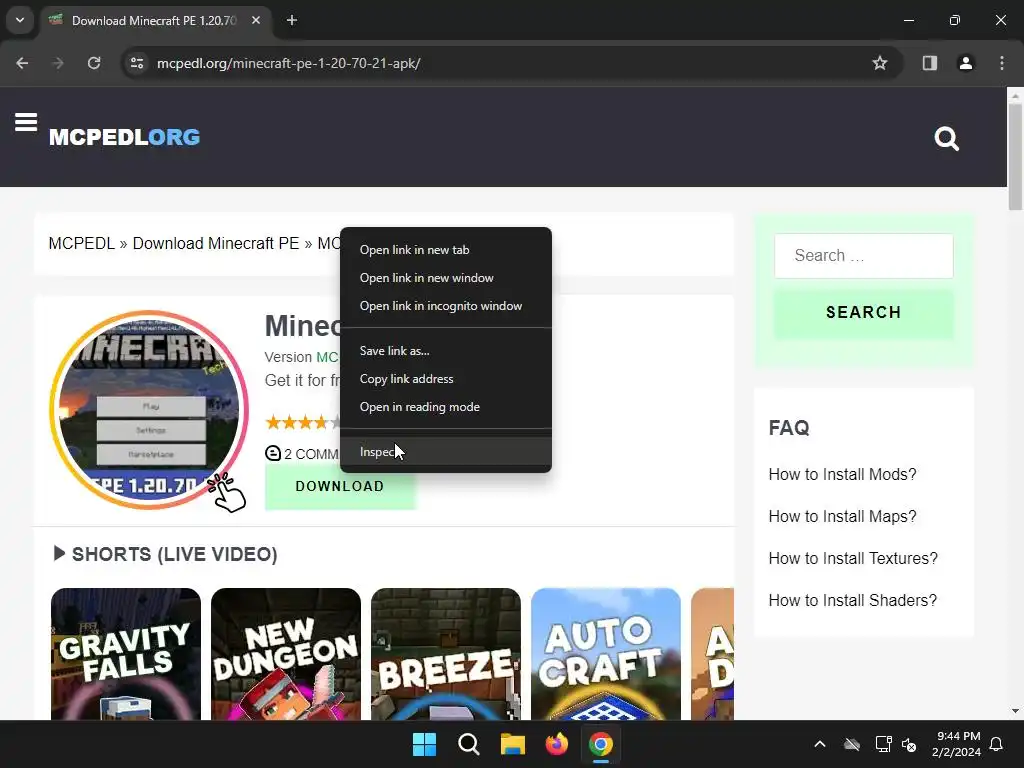Go back to the previous page
Screen dimensions: 1024x768
[22, 63]
